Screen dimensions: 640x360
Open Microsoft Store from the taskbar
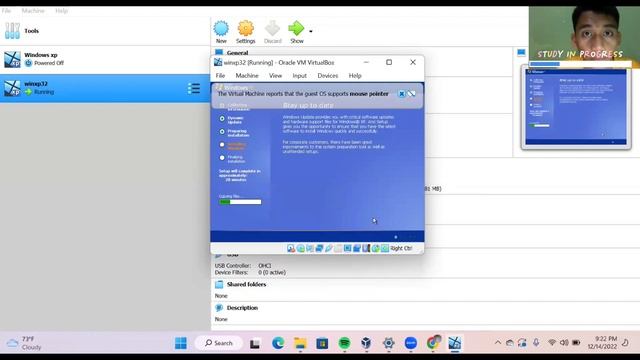click(322, 343)
